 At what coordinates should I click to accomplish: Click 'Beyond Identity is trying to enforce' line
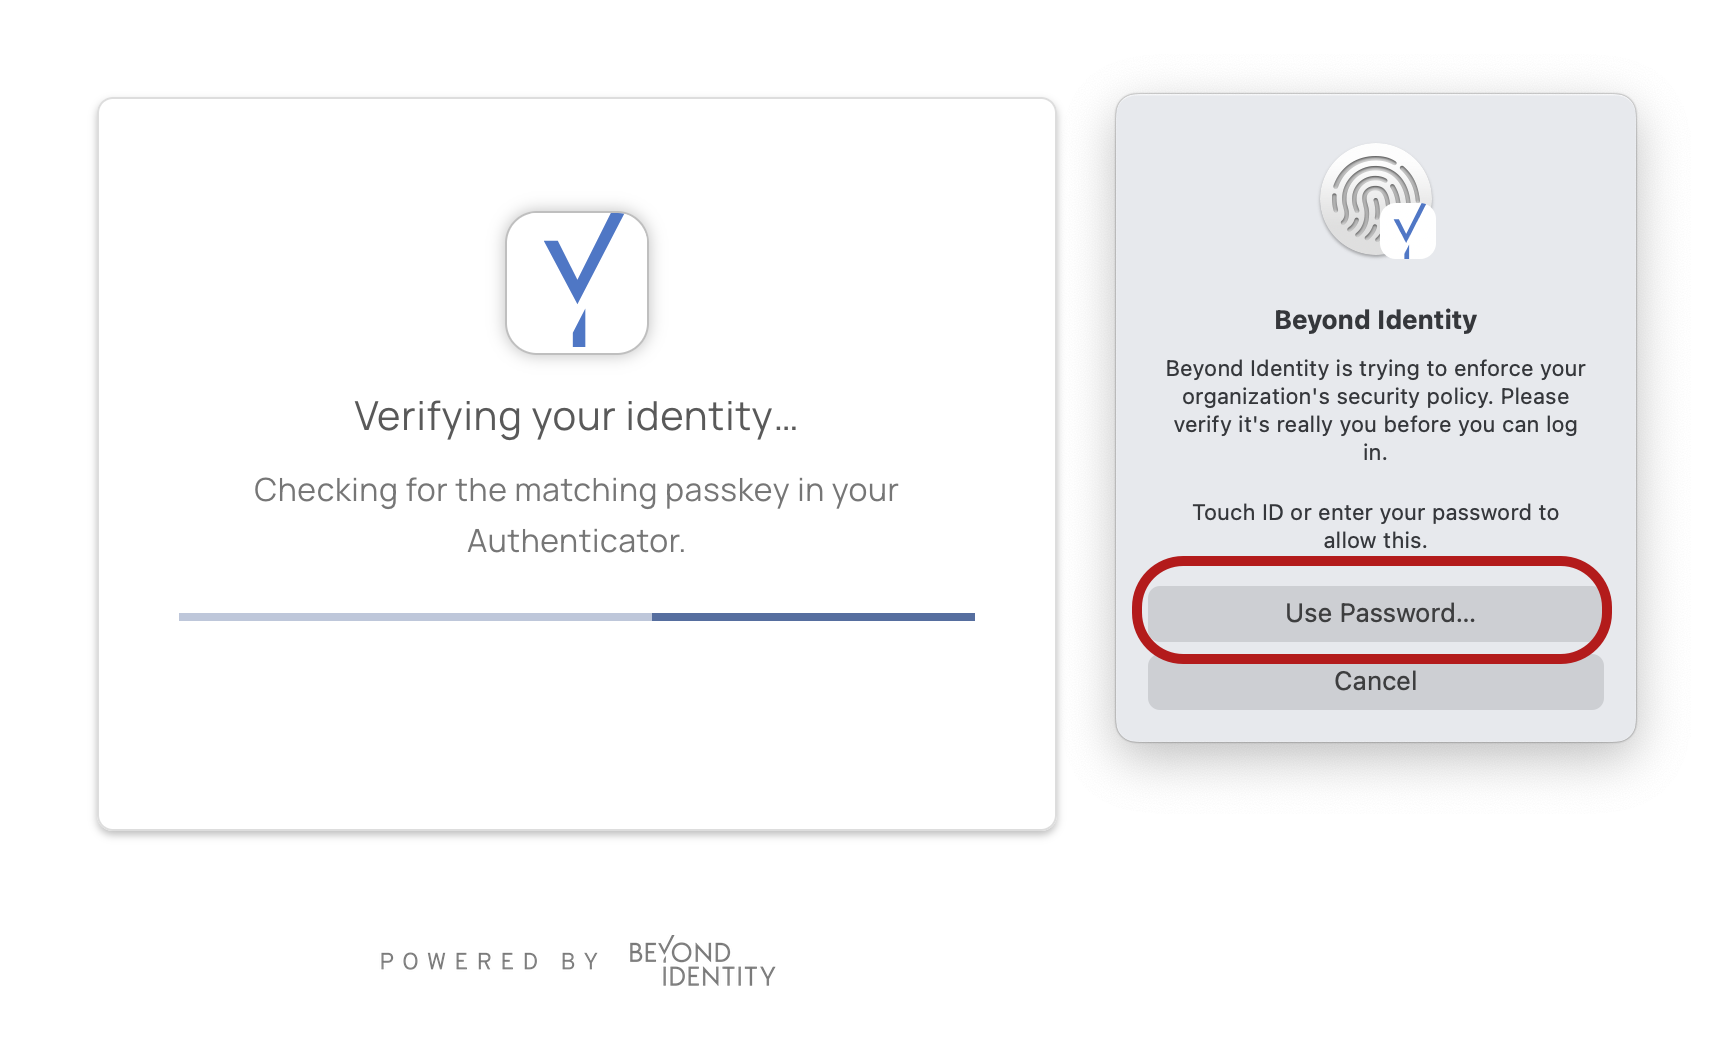coord(1375,369)
